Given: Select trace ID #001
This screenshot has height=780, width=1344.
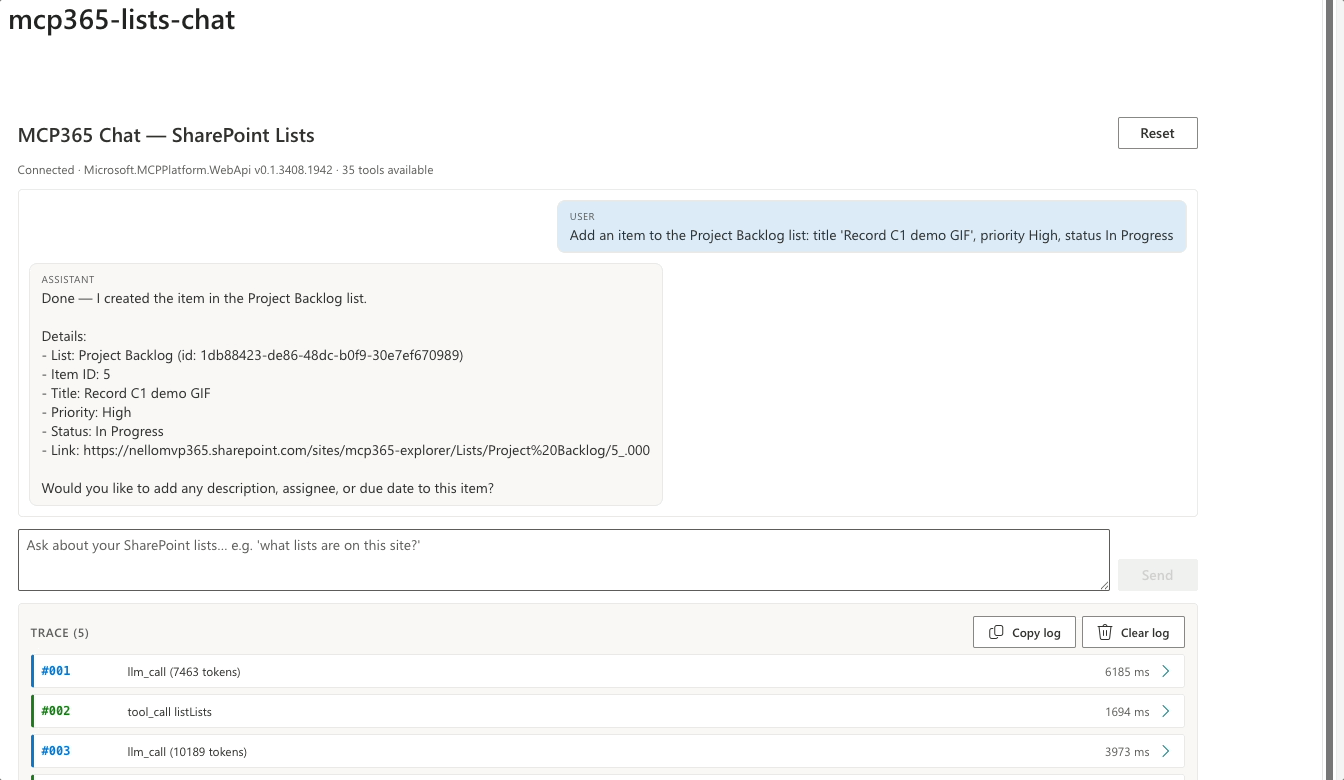Looking at the screenshot, I should [56, 671].
